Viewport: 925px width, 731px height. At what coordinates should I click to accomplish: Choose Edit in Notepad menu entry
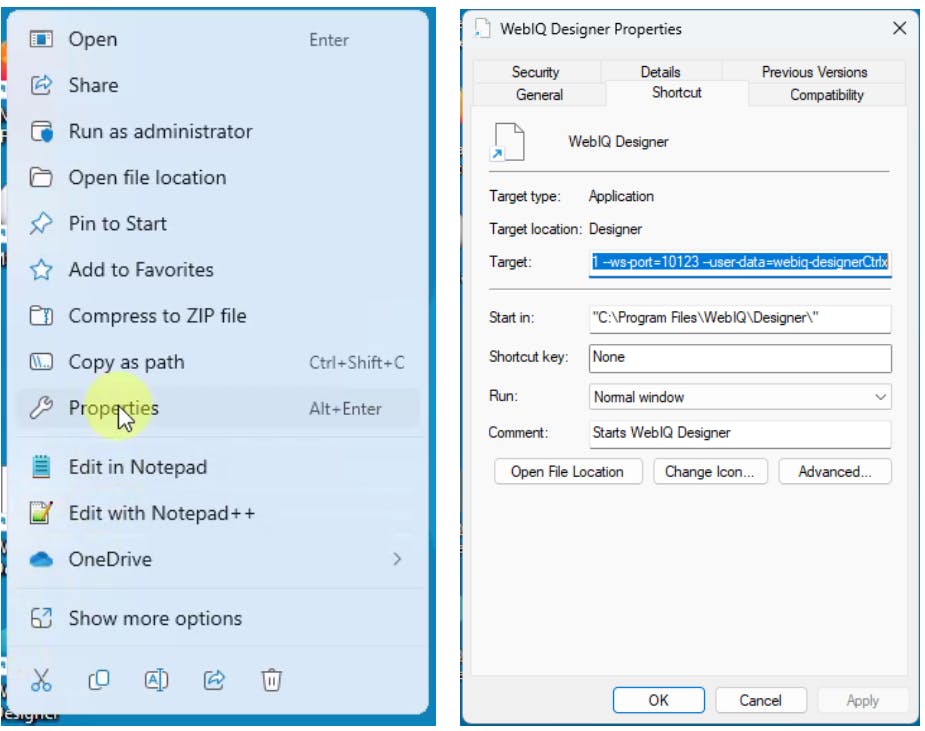(x=218, y=467)
